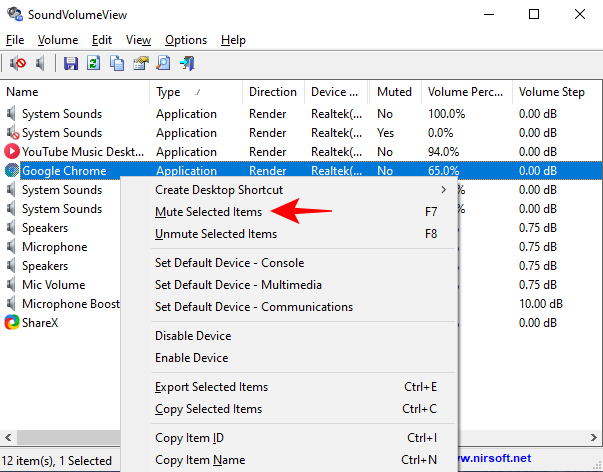Viewport: 603px width, 472px height.
Task: Click the Refresh toolbar icon
Action: 94,64
